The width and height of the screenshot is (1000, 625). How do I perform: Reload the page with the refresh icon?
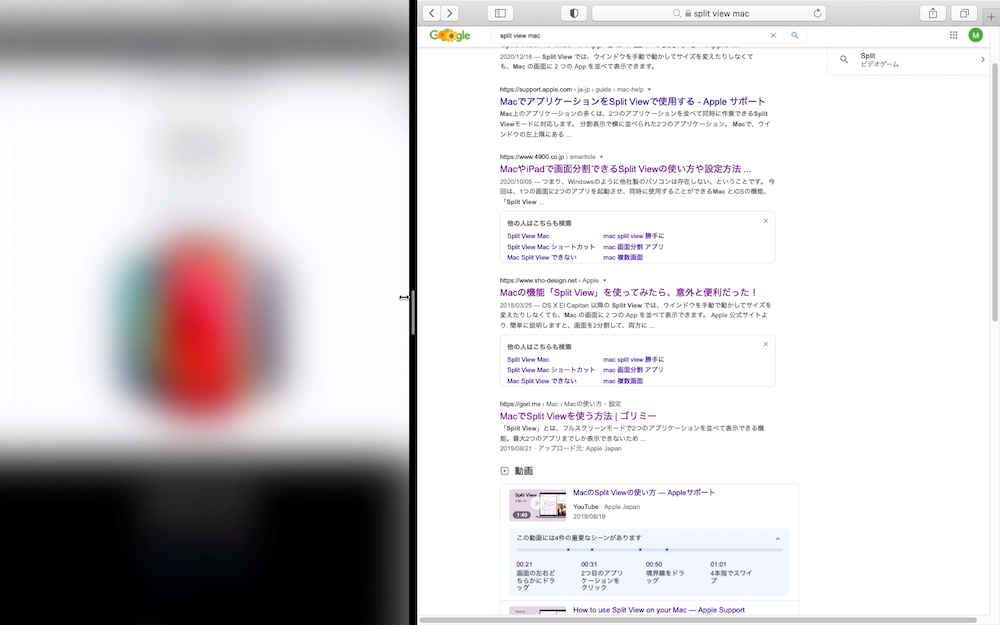(x=818, y=13)
